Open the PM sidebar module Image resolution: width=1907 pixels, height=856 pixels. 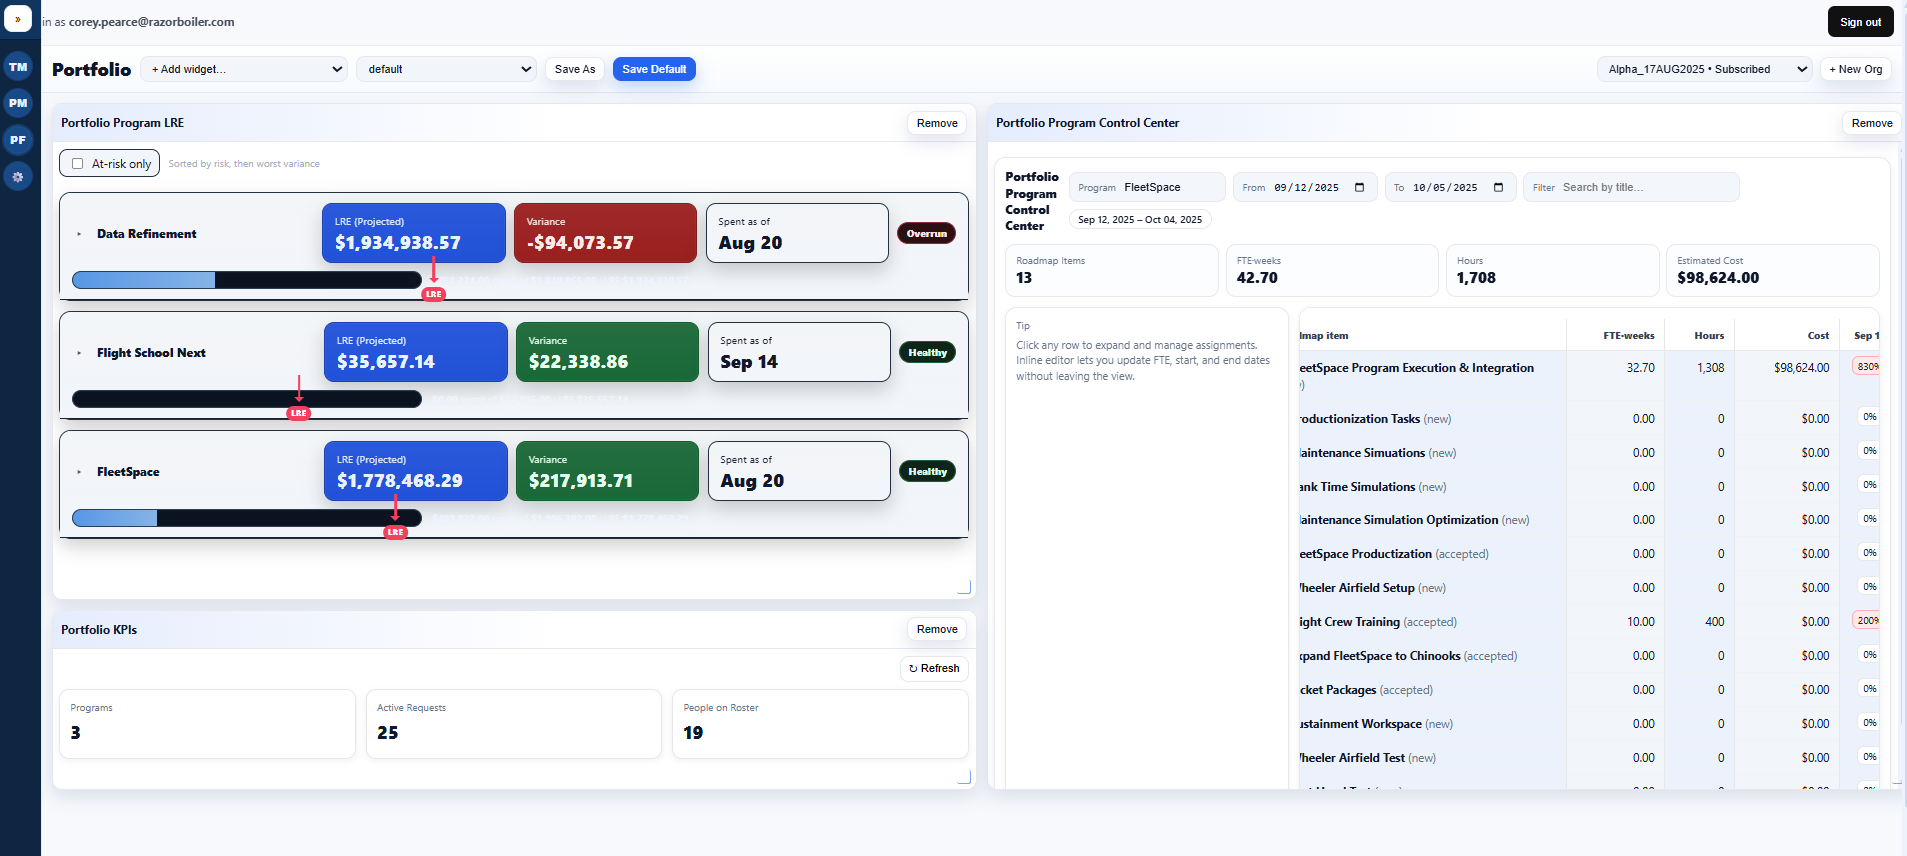click(x=18, y=103)
